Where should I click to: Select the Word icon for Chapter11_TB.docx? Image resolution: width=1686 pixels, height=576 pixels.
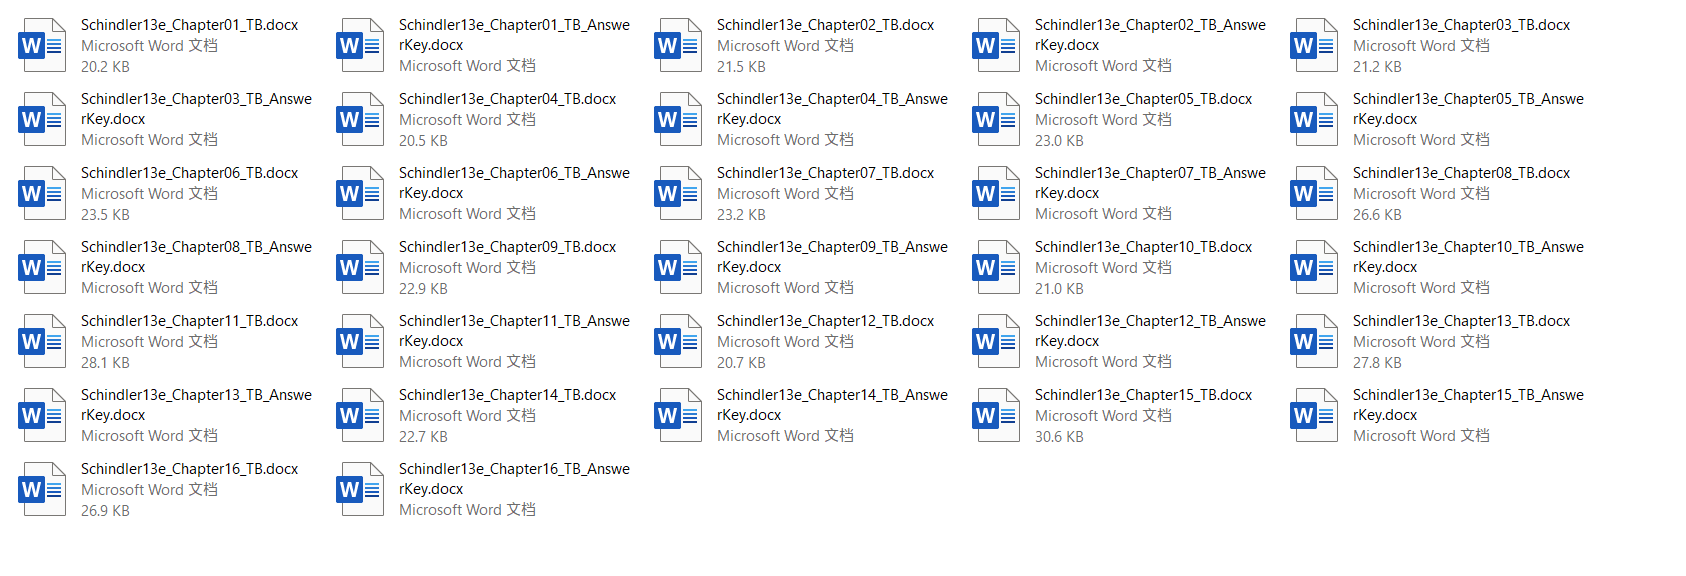(42, 341)
